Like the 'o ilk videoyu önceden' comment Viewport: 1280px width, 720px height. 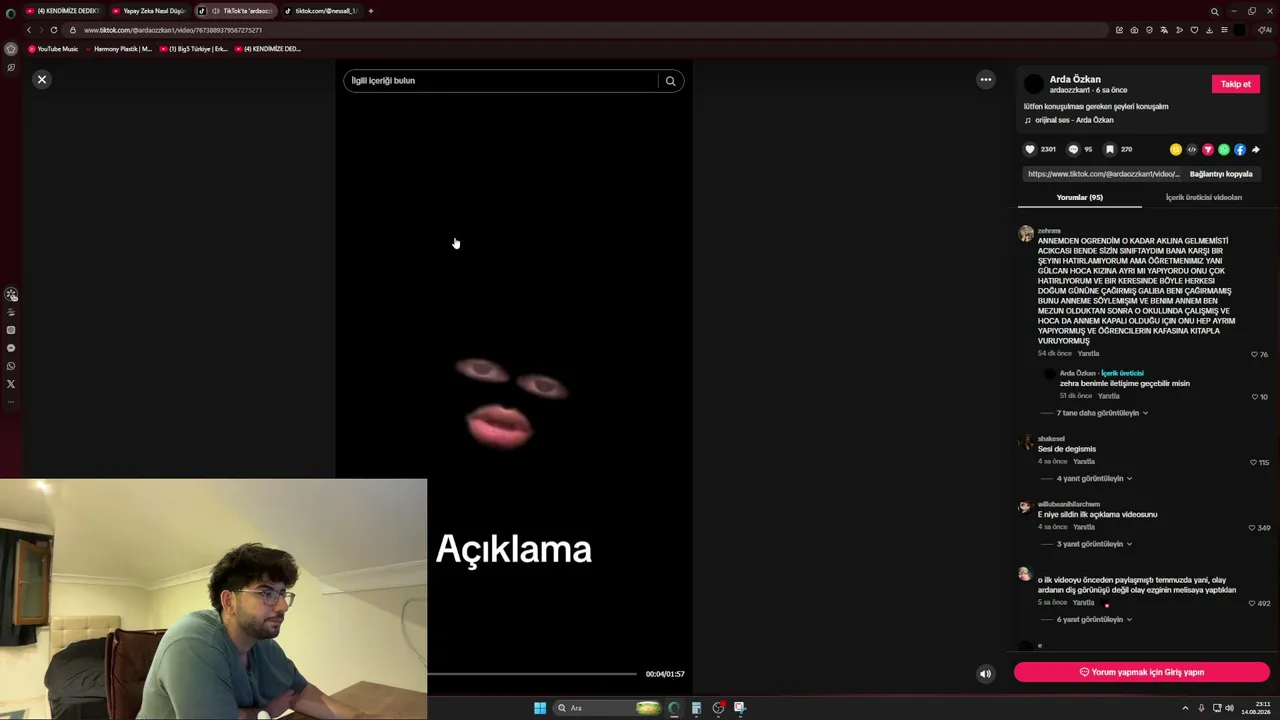click(1252, 604)
